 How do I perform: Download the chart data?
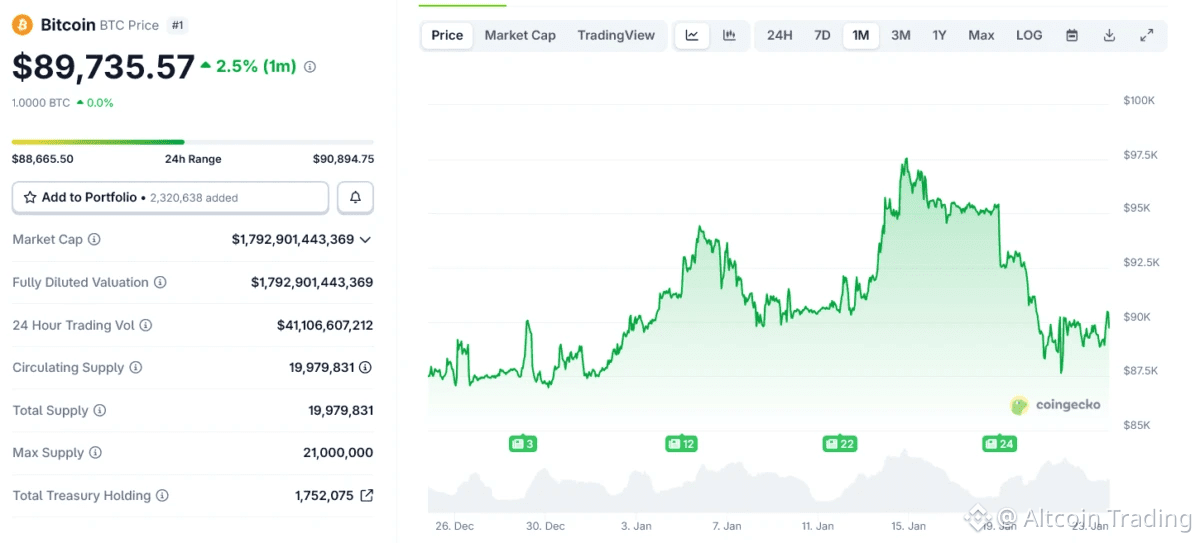1109,35
